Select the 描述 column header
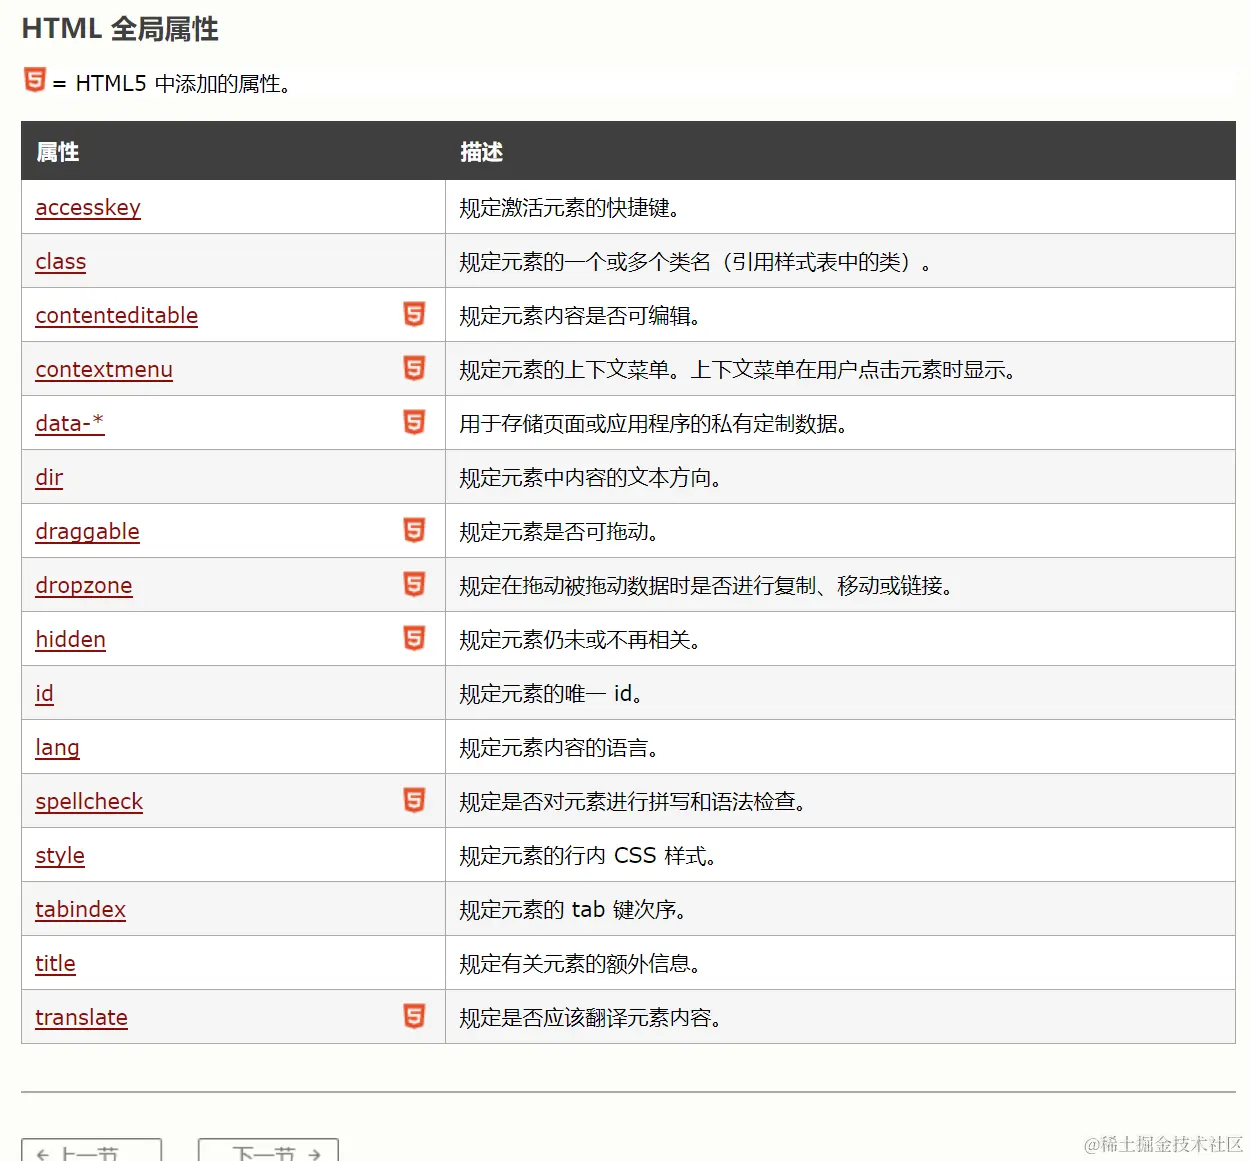The height and width of the screenshot is (1161, 1250). pos(481,152)
